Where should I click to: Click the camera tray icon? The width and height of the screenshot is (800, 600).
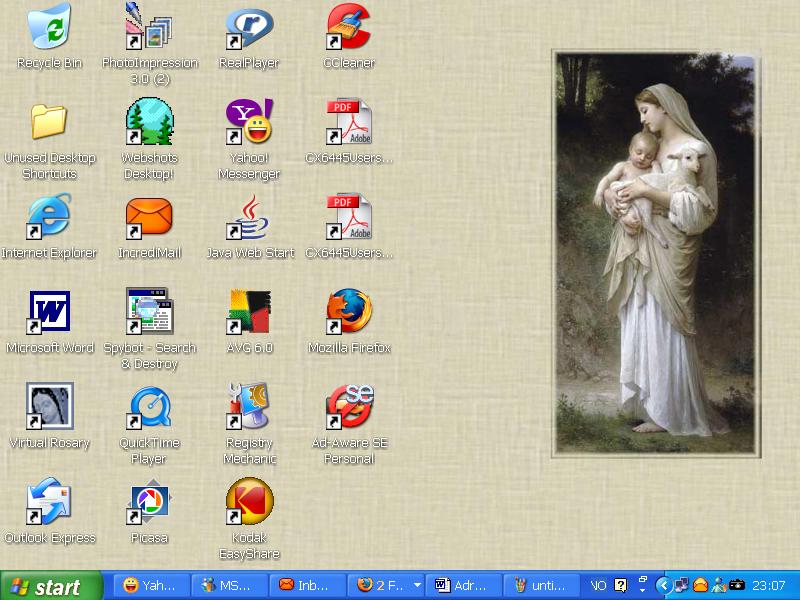(x=737, y=585)
